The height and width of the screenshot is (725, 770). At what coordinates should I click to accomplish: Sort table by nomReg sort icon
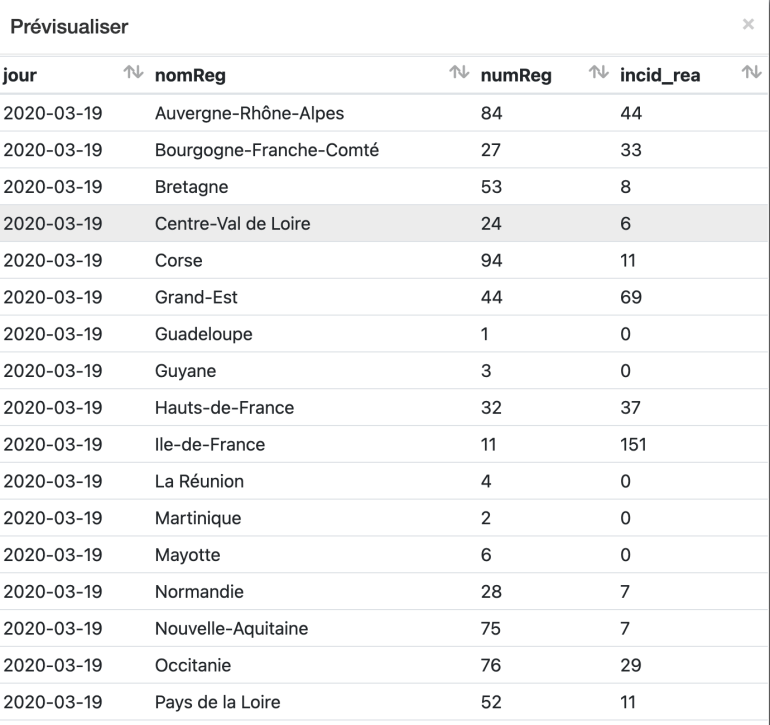click(459, 72)
